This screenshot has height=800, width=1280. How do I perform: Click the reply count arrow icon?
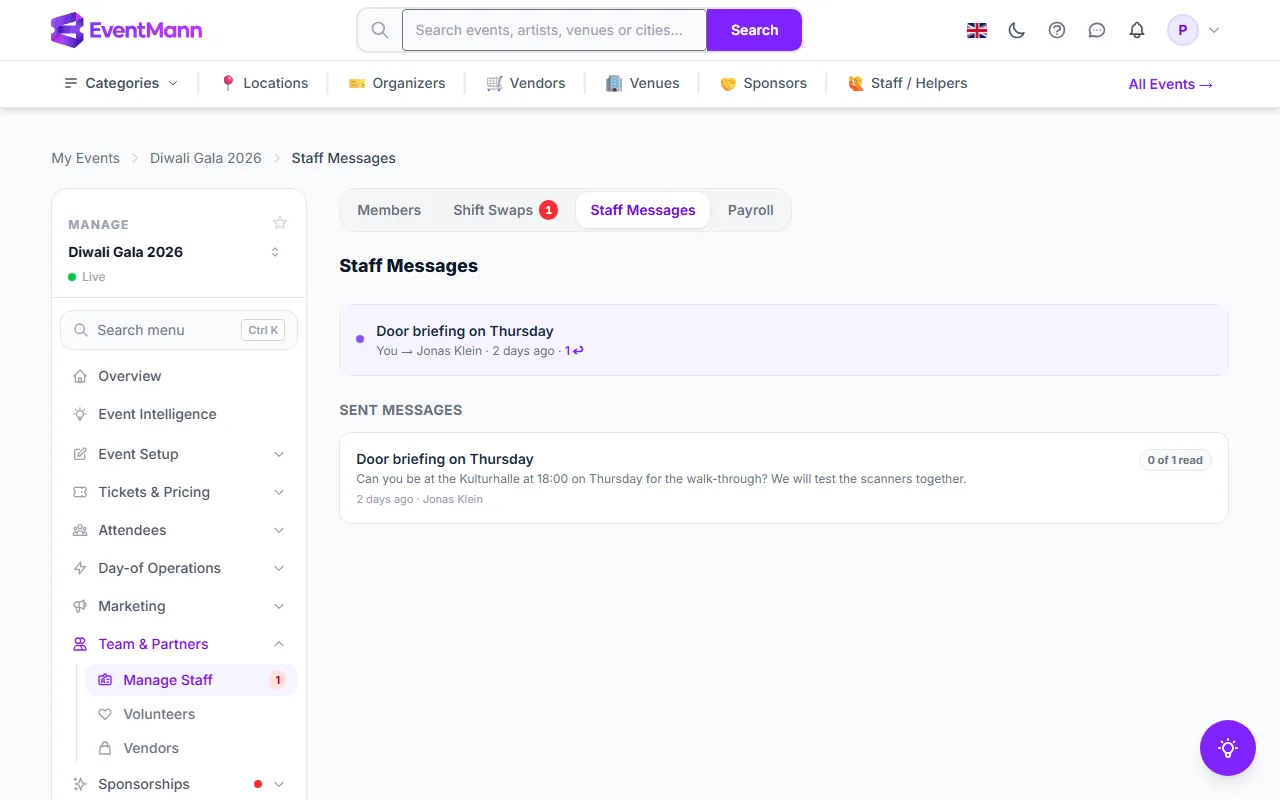click(578, 351)
